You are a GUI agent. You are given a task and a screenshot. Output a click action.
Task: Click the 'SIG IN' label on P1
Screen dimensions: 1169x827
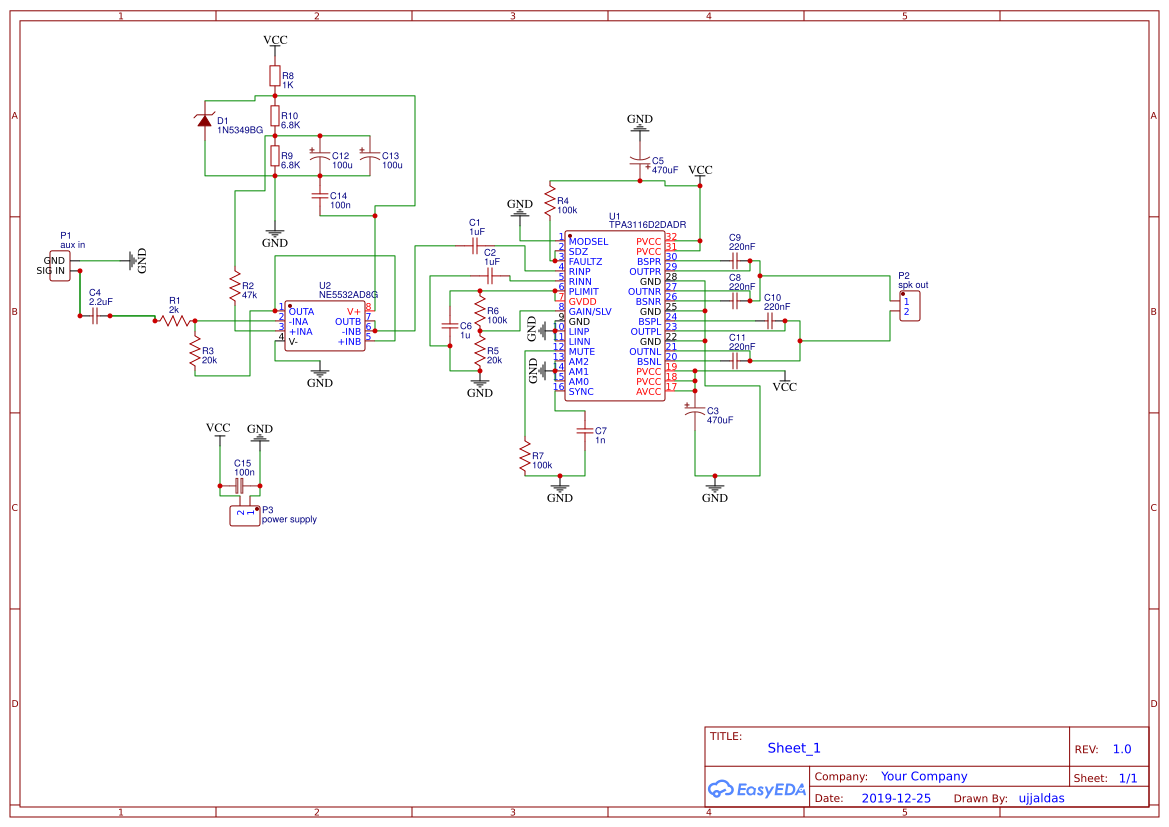coord(51,271)
